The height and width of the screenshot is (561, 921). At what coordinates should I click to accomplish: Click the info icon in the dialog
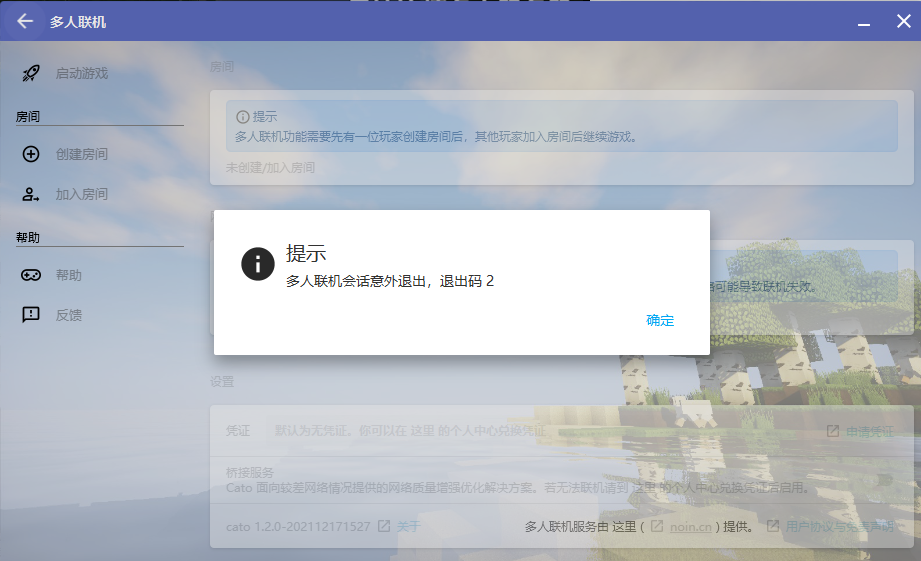258,264
